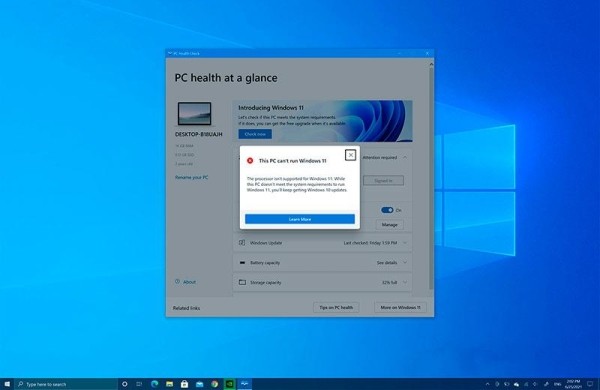Click the Signed in button
The width and height of the screenshot is (600, 390).
point(383,180)
